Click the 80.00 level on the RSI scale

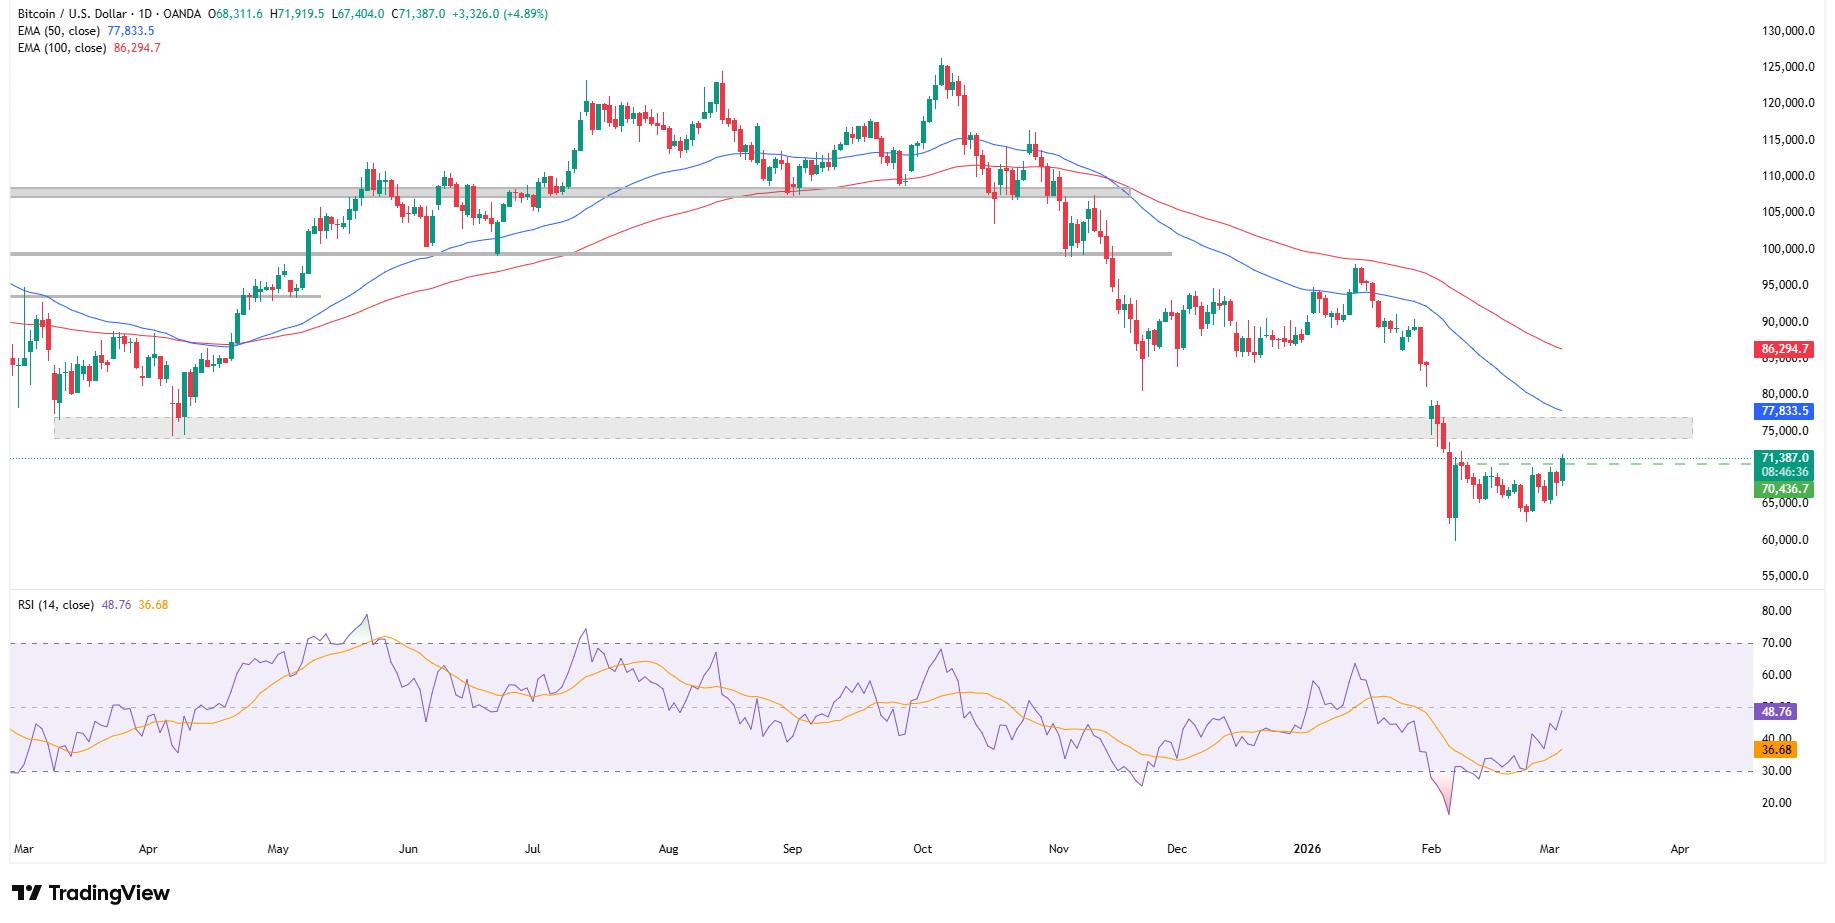click(x=1777, y=611)
